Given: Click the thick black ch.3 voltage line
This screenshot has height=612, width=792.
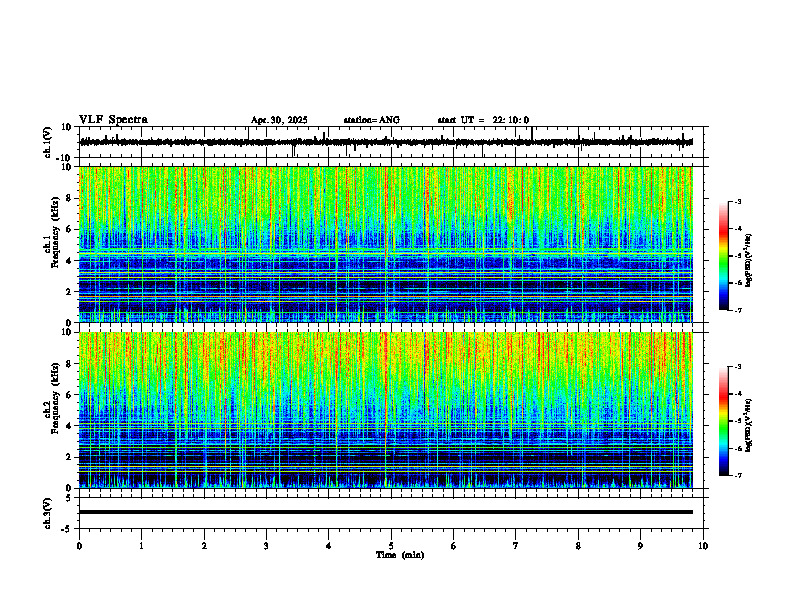Looking at the screenshot, I should (386, 512).
